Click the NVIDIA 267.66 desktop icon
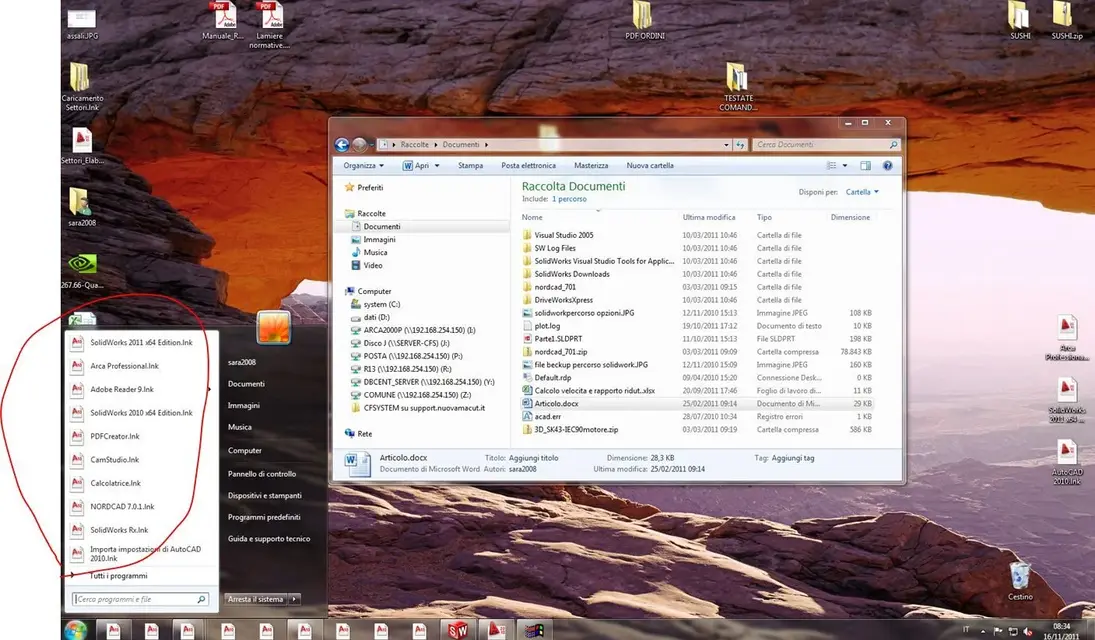1095x640 pixels. click(82, 271)
